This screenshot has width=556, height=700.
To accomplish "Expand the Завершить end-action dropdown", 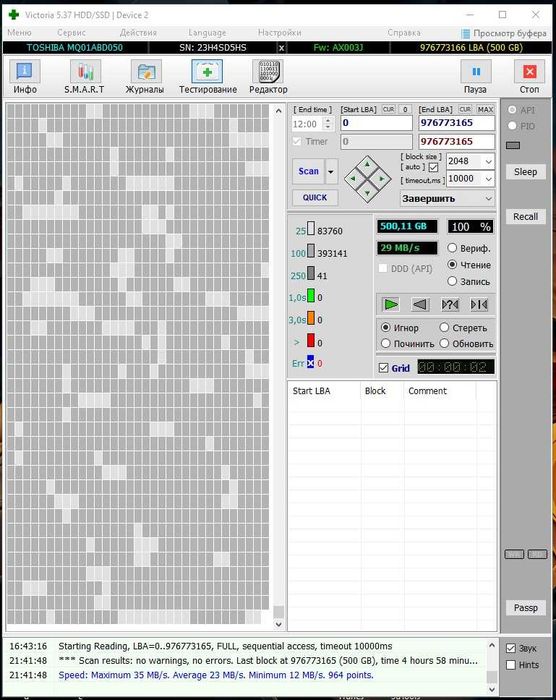I will pos(447,199).
